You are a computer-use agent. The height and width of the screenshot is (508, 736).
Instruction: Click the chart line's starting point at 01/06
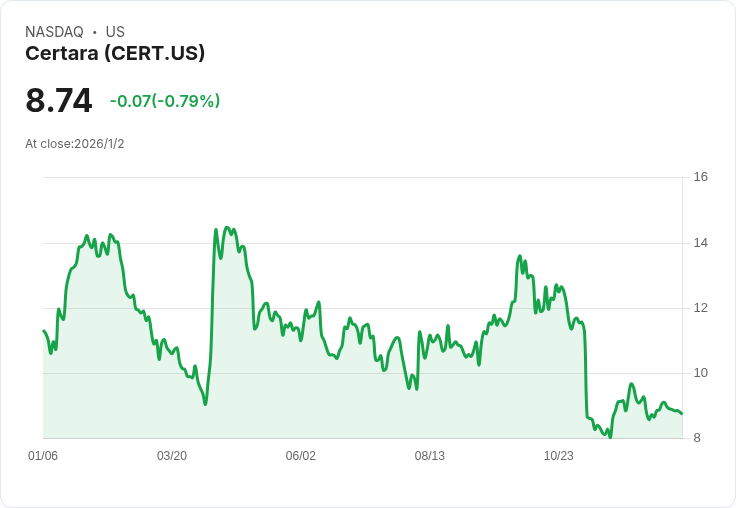tap(44, 331)
